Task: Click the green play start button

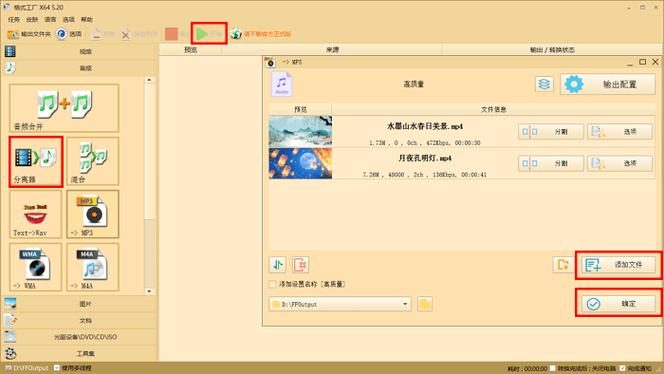Action: coord(202,34)
